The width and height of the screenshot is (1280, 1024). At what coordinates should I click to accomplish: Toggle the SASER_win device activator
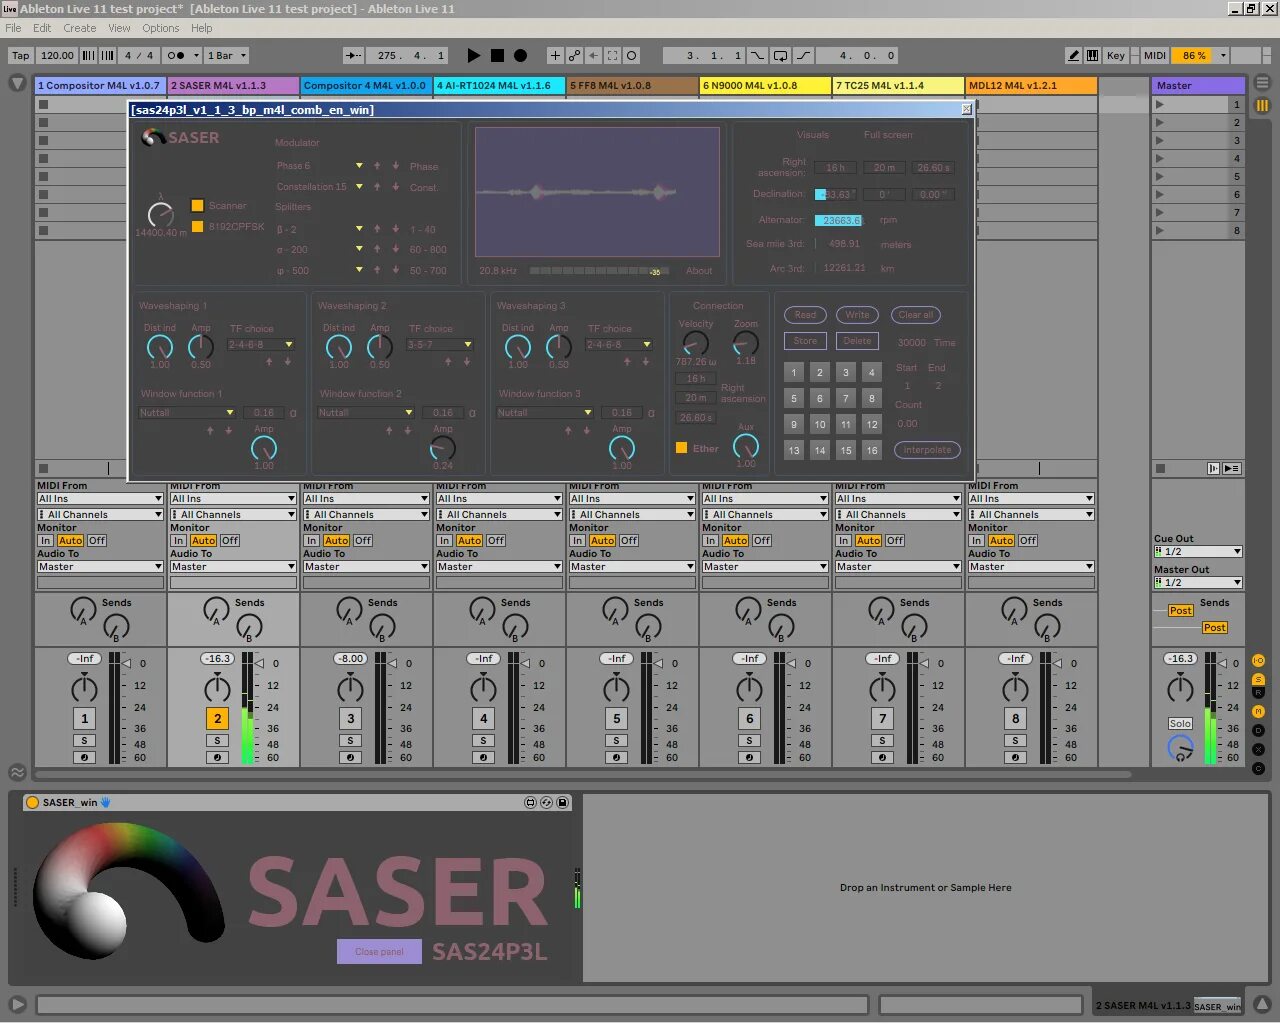pos(32,802)
